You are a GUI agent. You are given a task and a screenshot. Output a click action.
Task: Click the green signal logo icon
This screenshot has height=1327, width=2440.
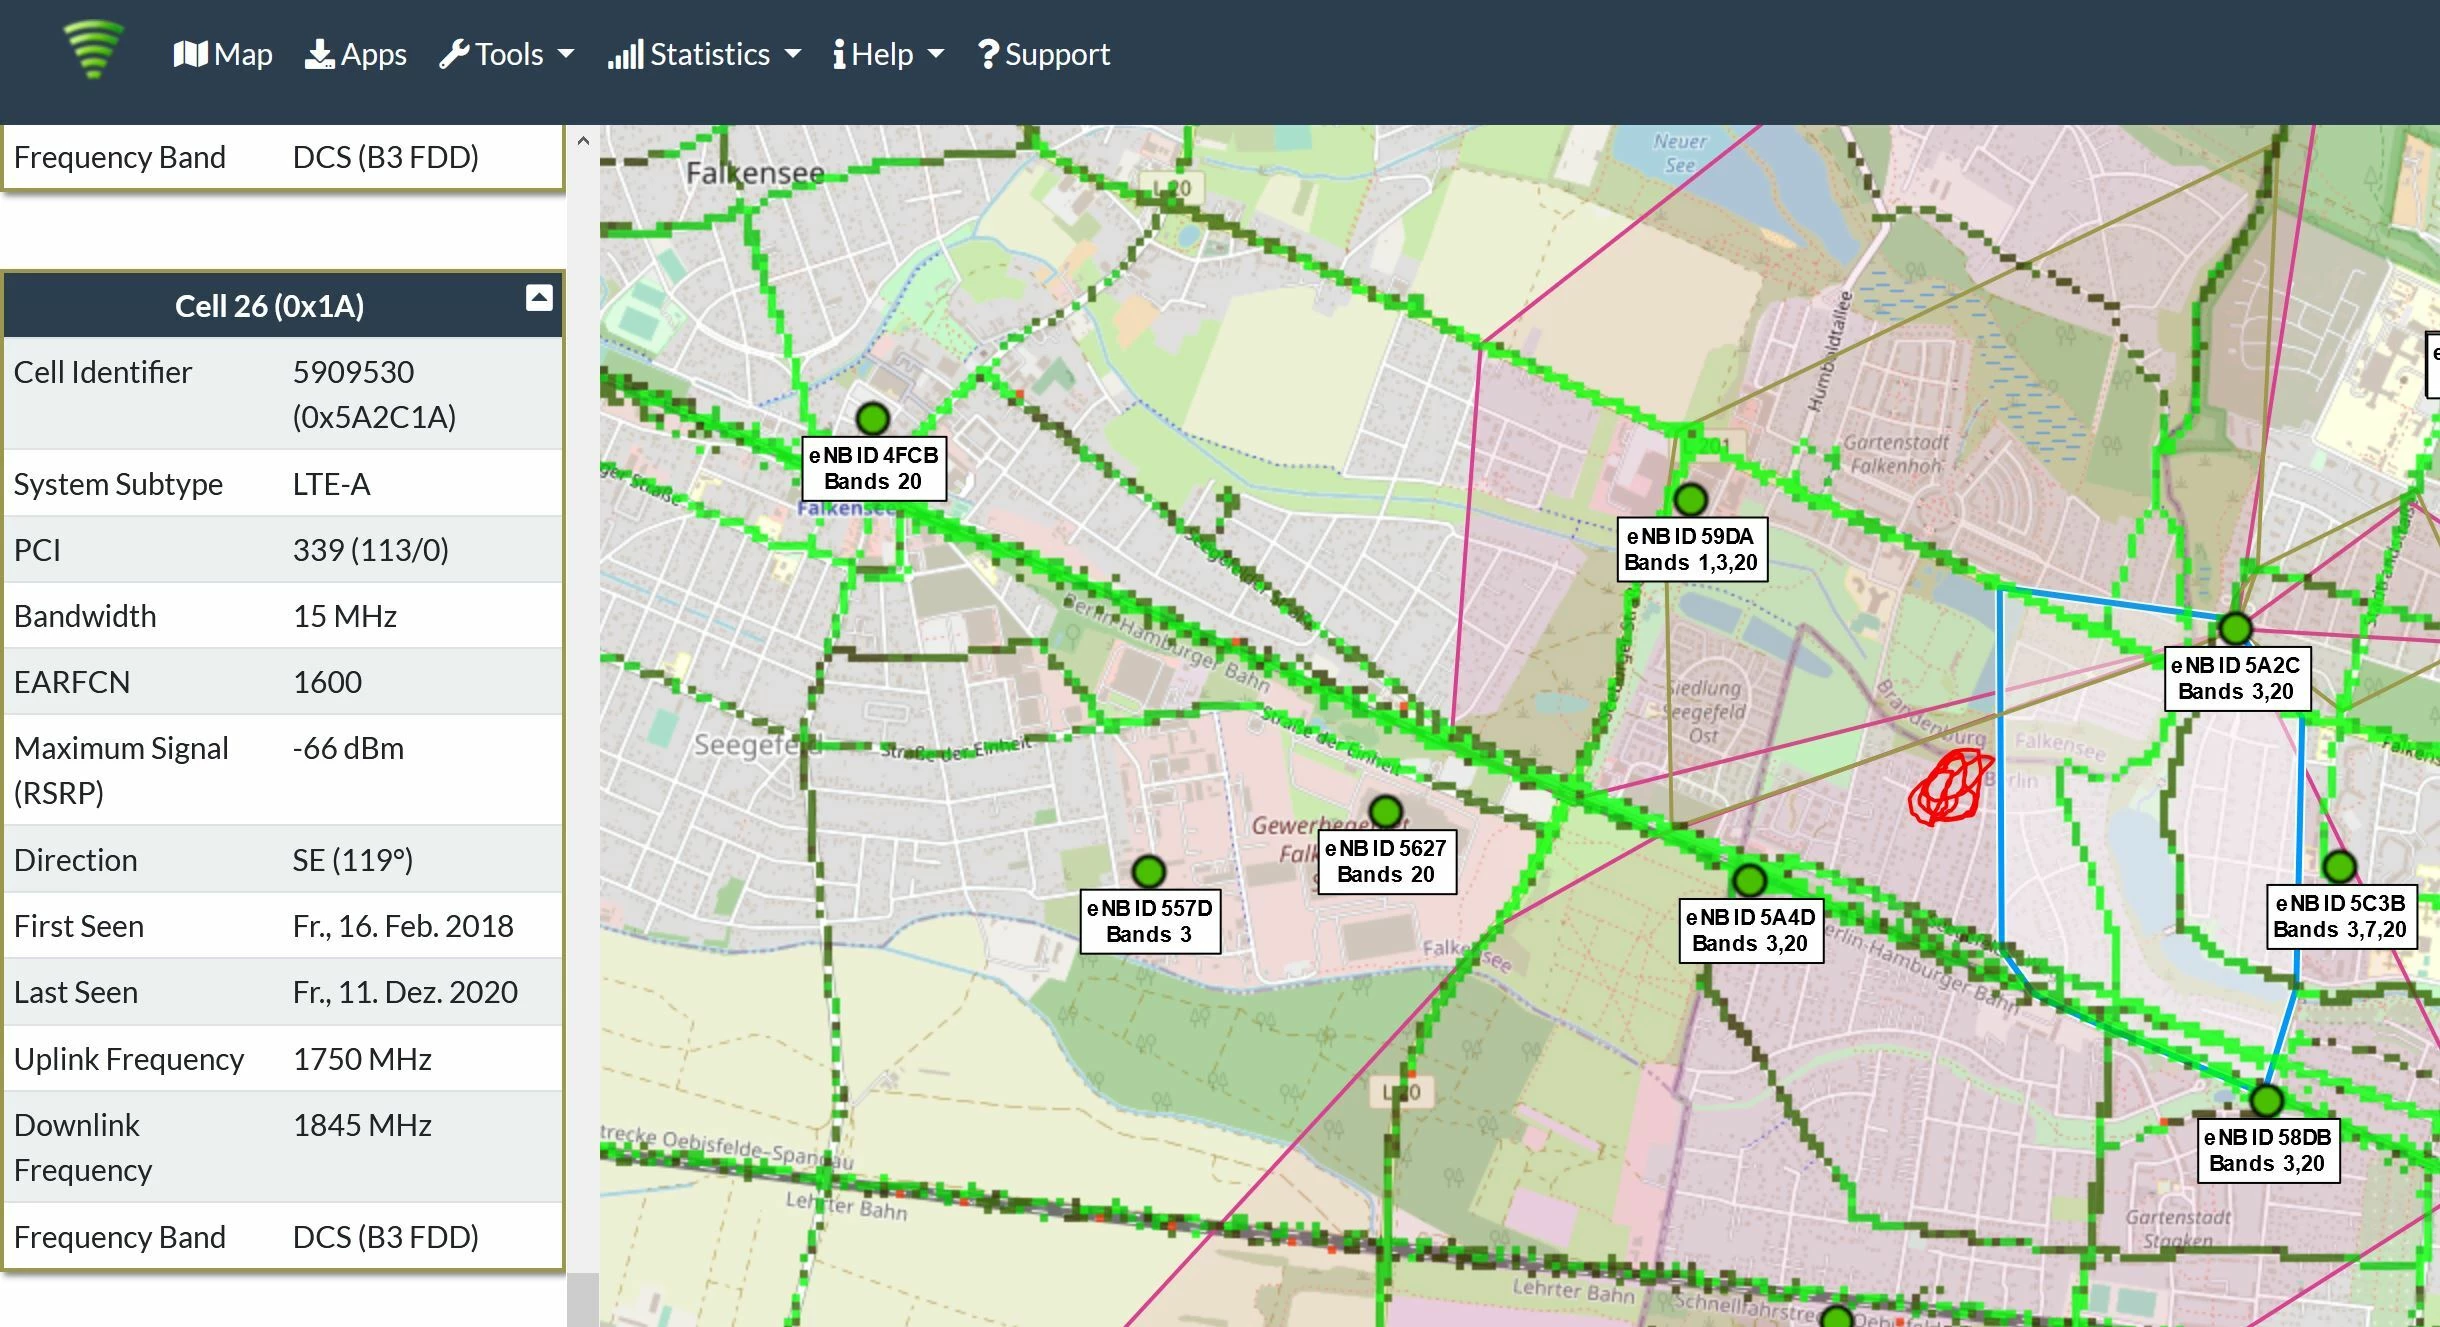click(x=93, y=49)
